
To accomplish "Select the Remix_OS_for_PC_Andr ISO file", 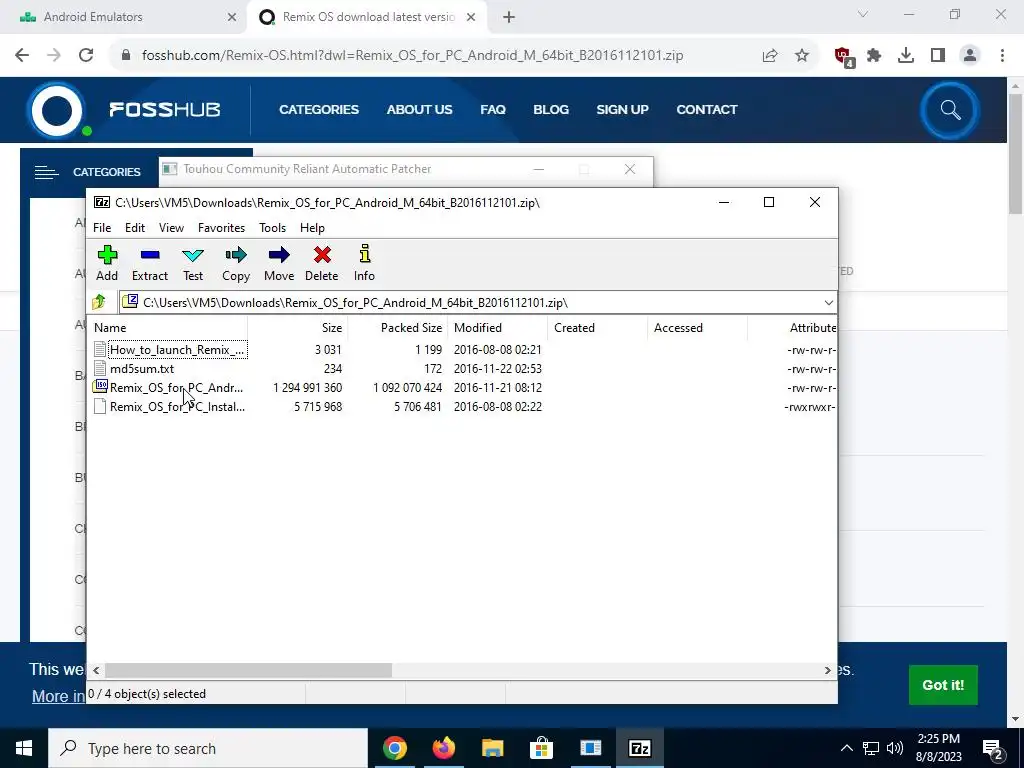I will click(176, 387).
